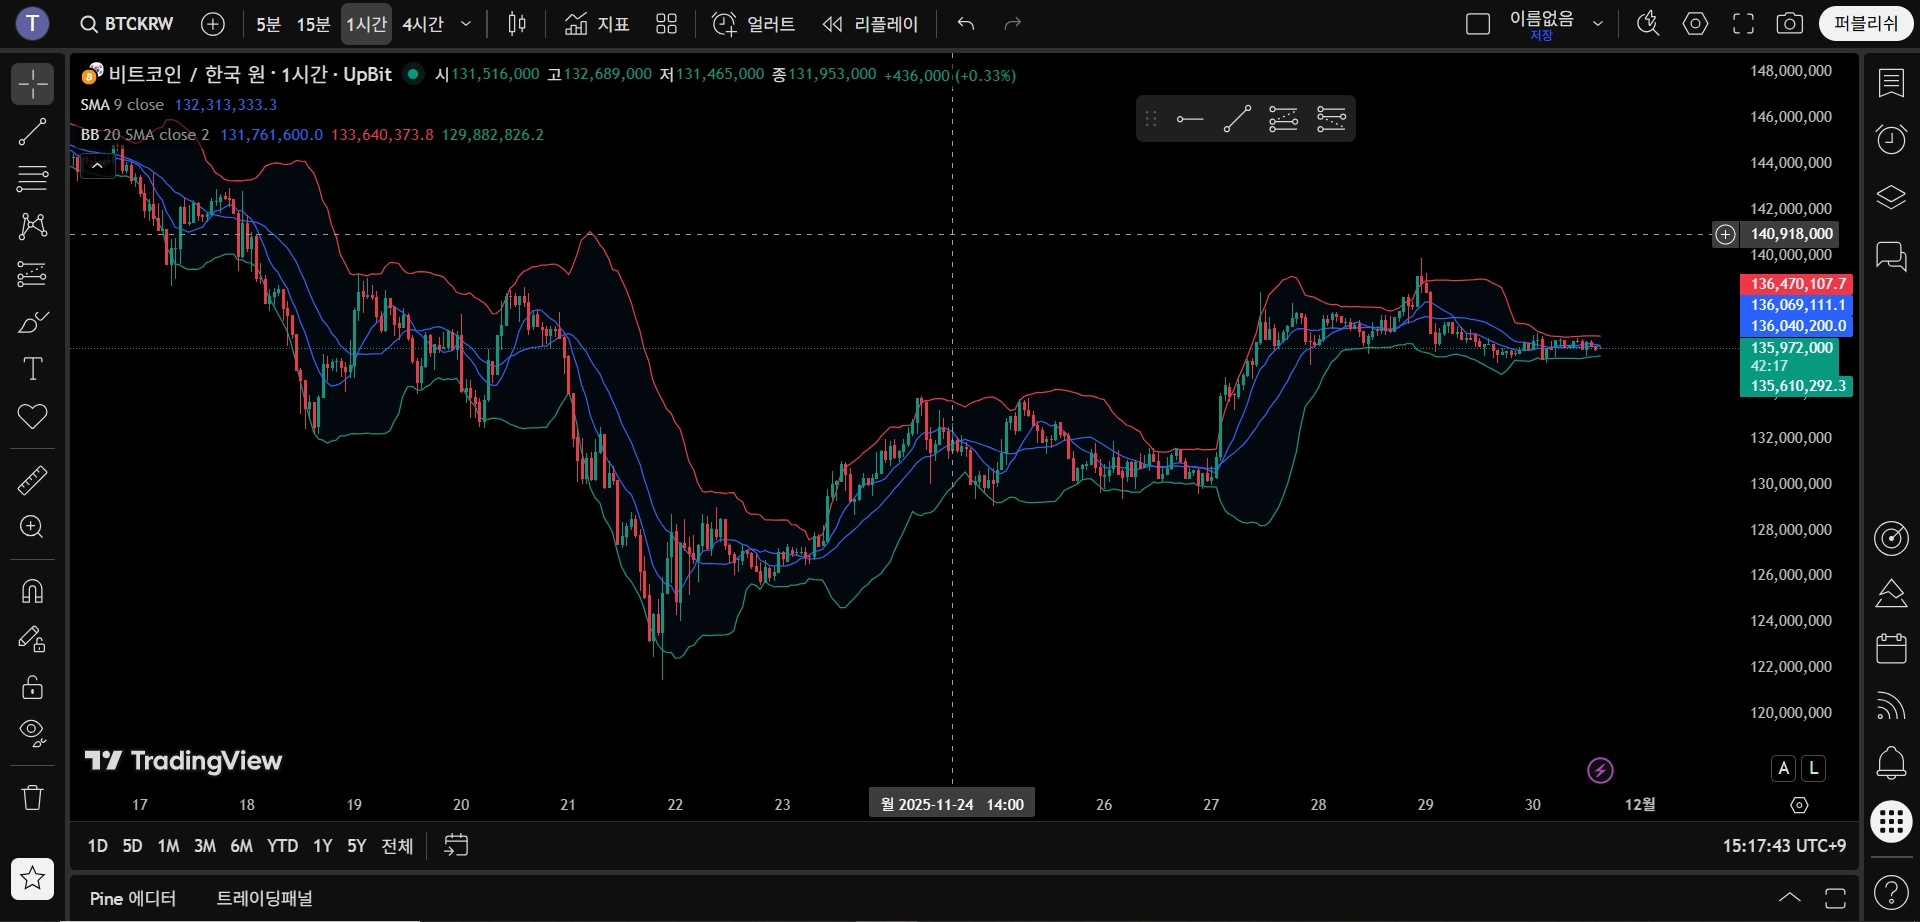The image size is (1920, 922).
Task: Switch to the Pine 에디터 tab
Action: [x=133, y=898]
